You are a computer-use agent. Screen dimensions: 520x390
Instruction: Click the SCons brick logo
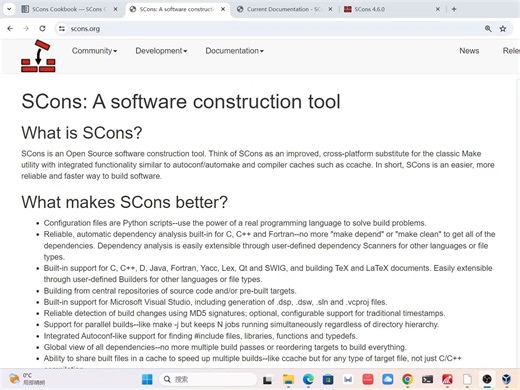[38, 56]
